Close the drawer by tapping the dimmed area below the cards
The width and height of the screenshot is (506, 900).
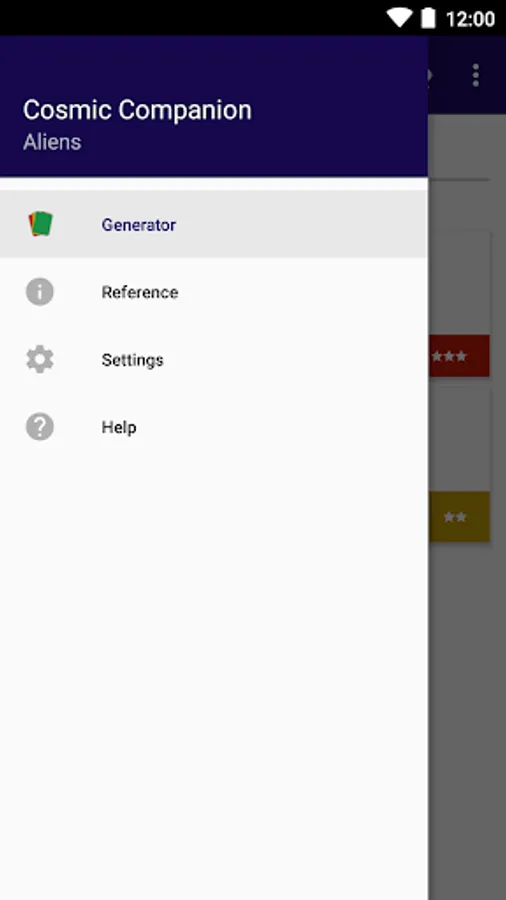pyautogui.click(x=467, y=717)
